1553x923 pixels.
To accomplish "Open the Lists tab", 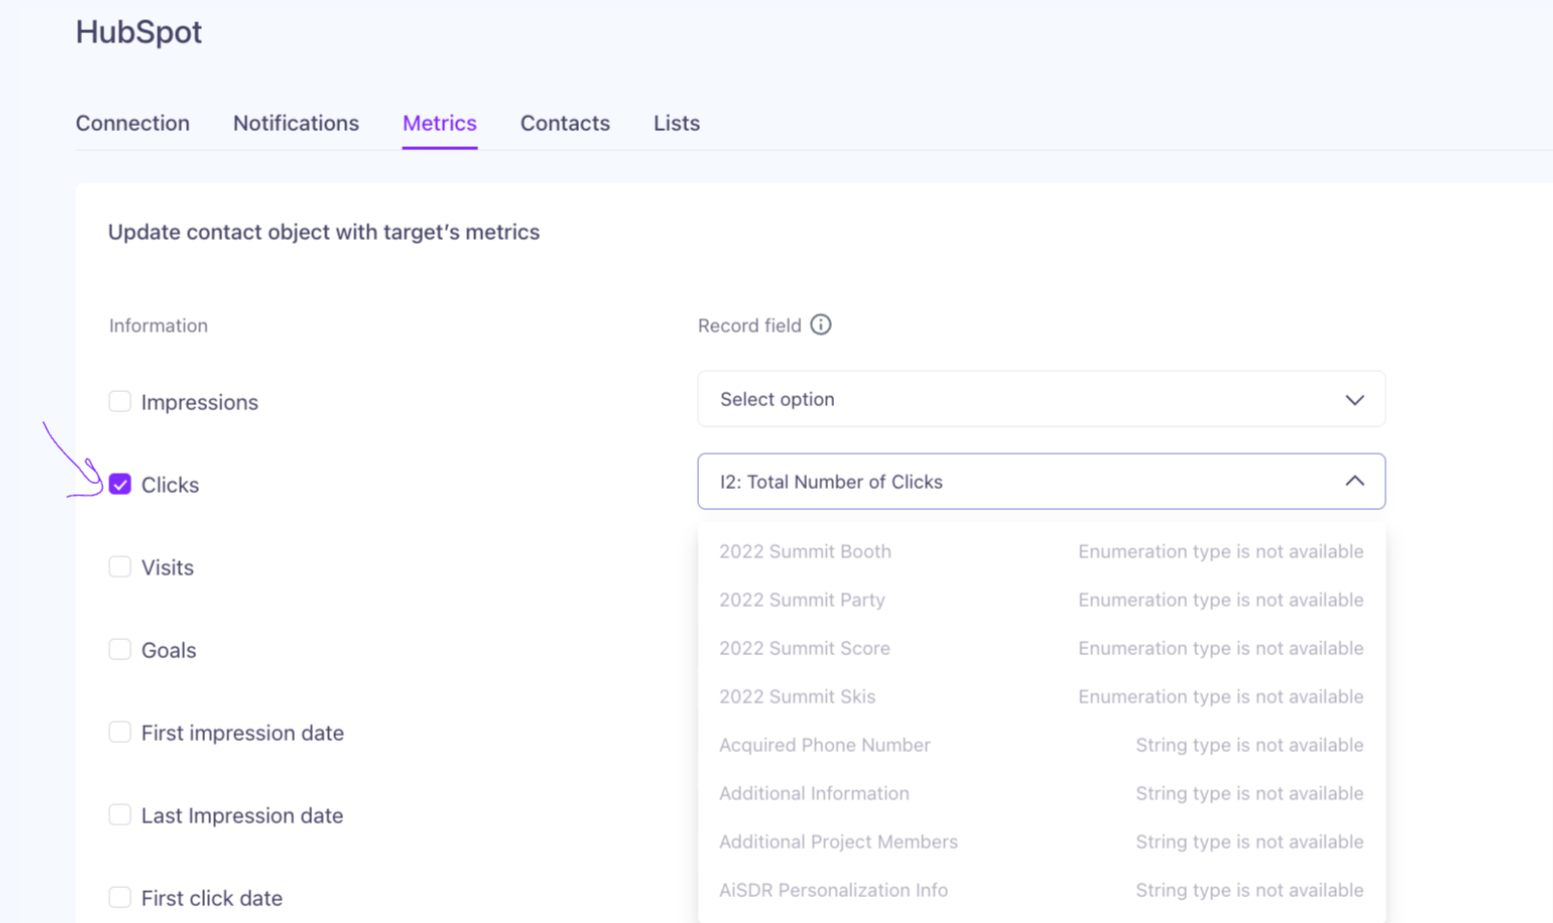I will pyautogui.click(x=677, y=123).
